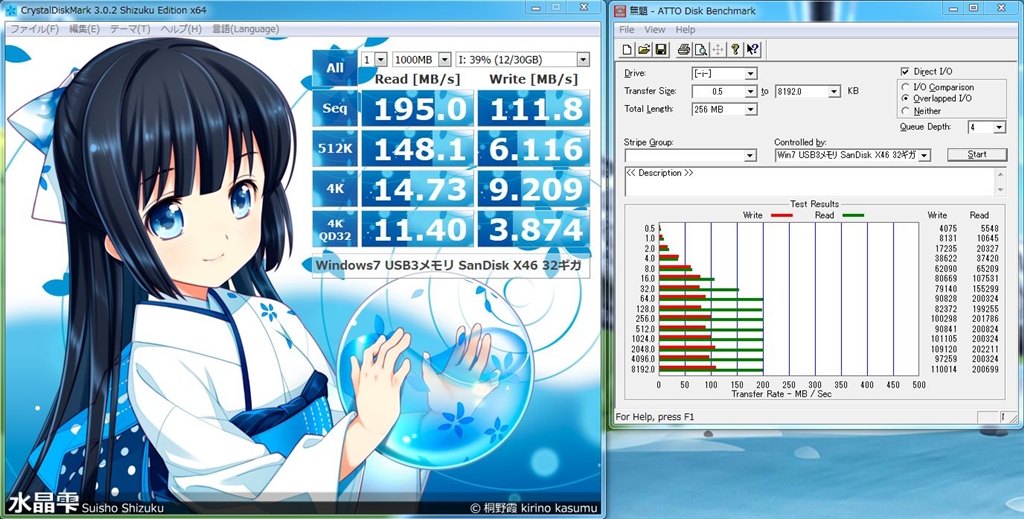Click the Start button in ATTO
1024x519 pixels.
977,155
